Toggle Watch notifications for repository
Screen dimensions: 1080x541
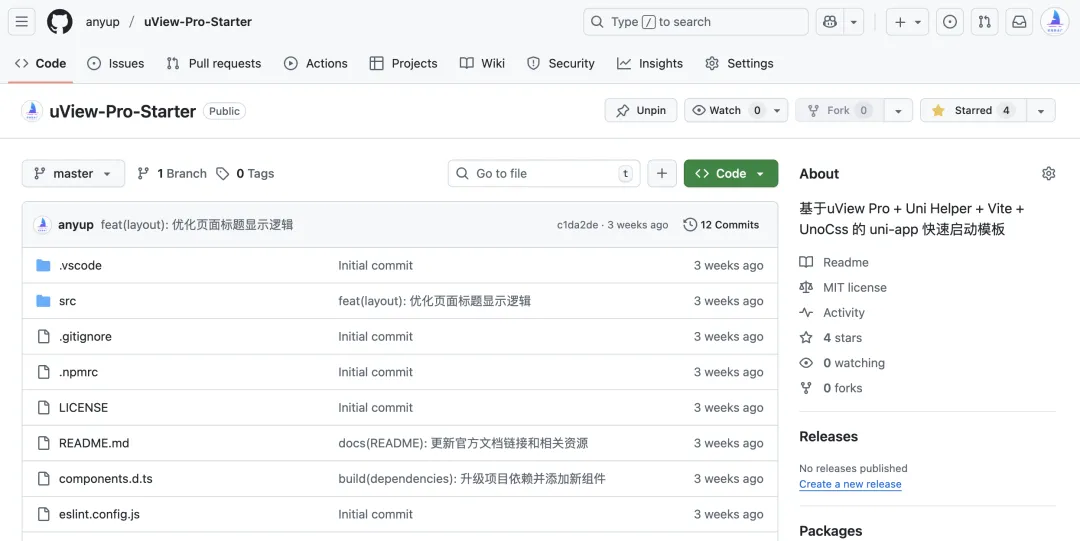[x=728, y=111]
